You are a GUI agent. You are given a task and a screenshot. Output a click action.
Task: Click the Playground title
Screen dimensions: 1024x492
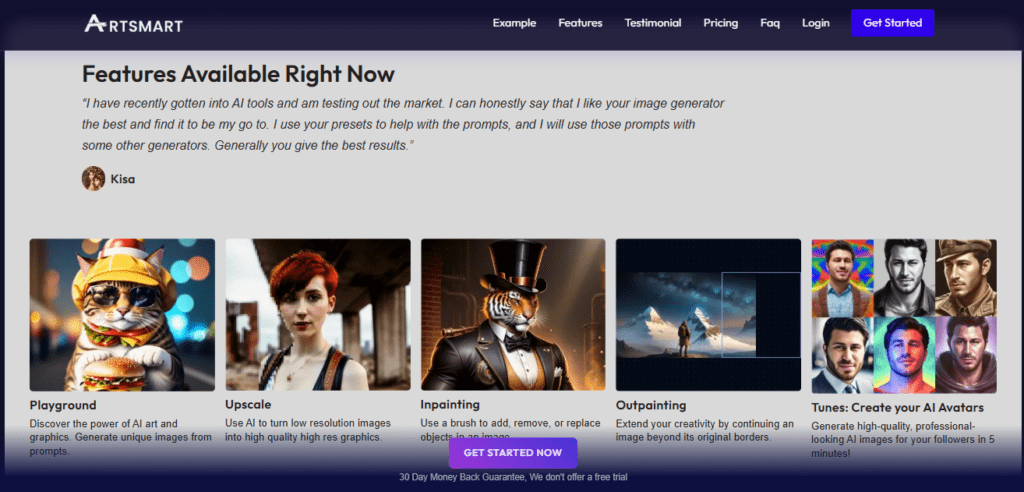click(x=63, y=405)
